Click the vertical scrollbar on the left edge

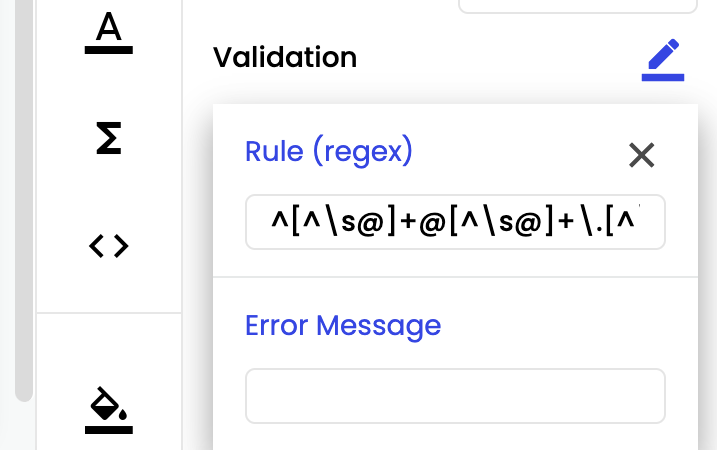click(x=24, y=200)
